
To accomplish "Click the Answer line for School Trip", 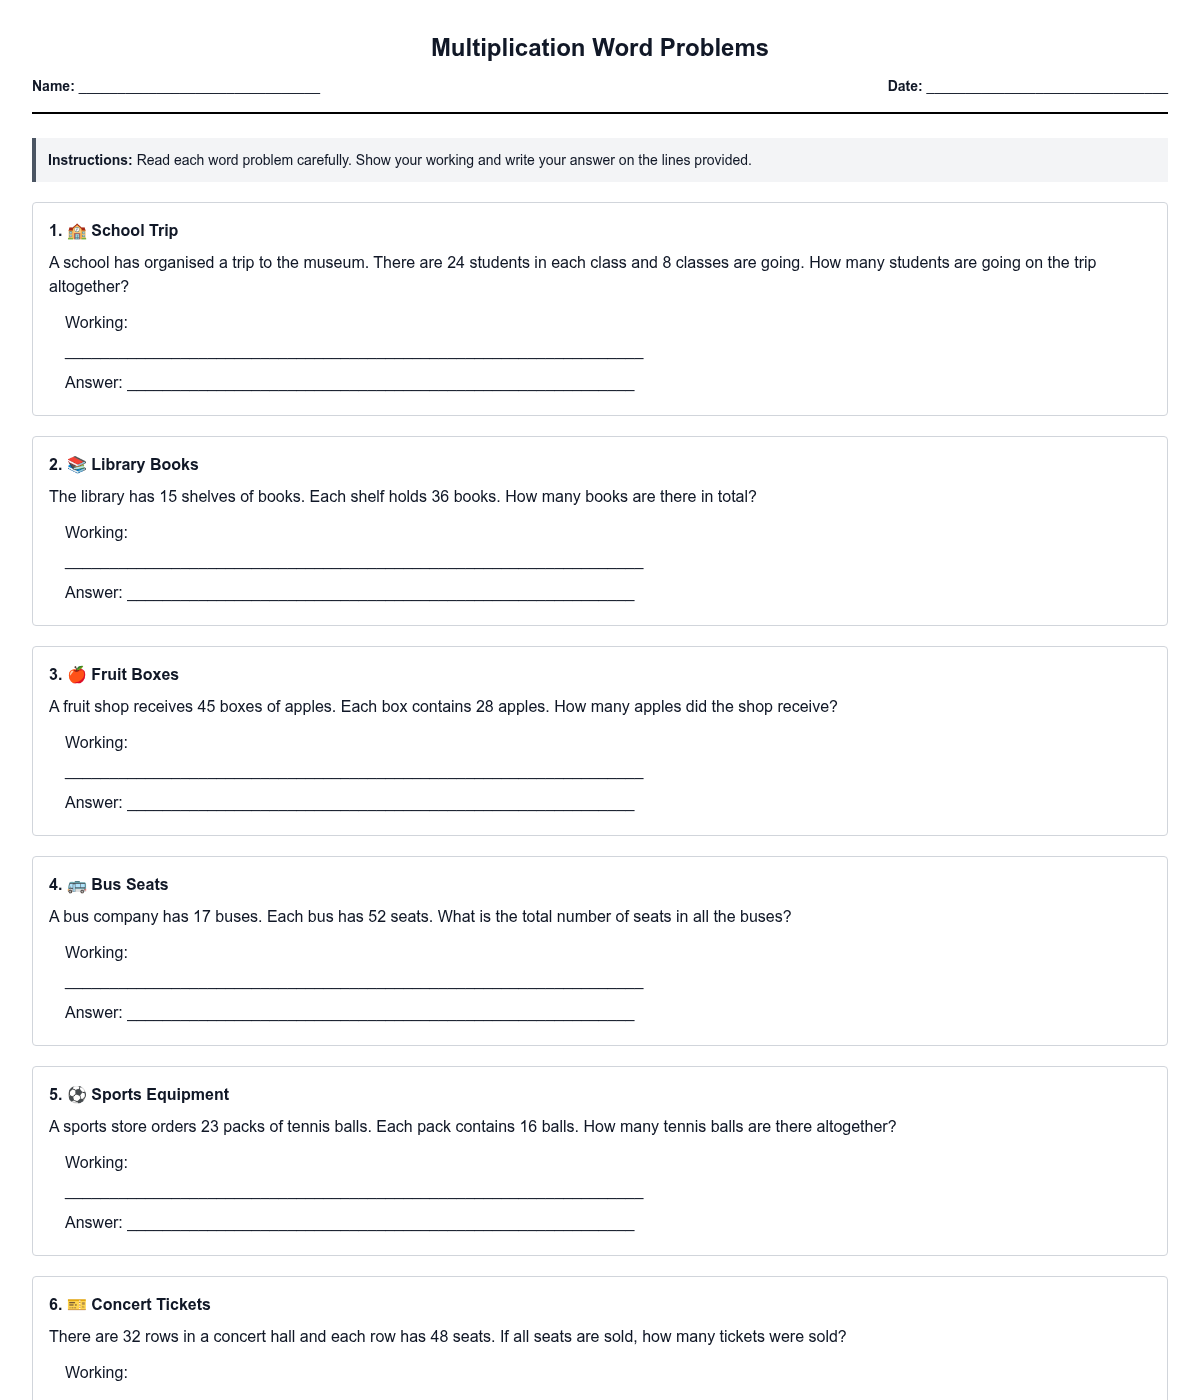I will pyautogui.click(x=380, y=383).
